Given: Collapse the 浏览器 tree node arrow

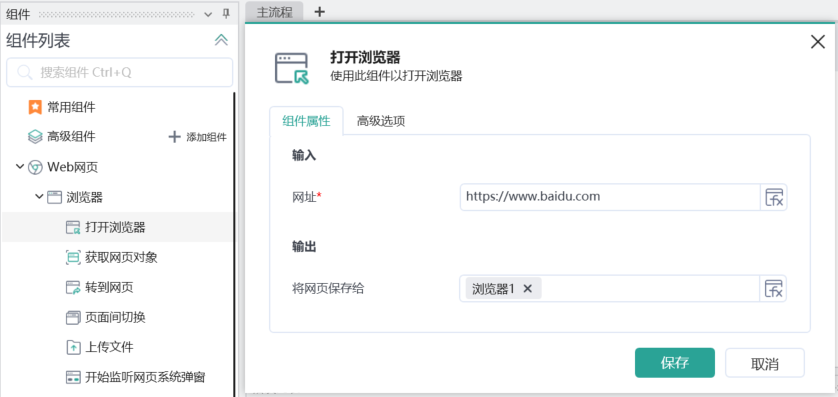Looking at the screenshot, I should click(x=39, y=197).
